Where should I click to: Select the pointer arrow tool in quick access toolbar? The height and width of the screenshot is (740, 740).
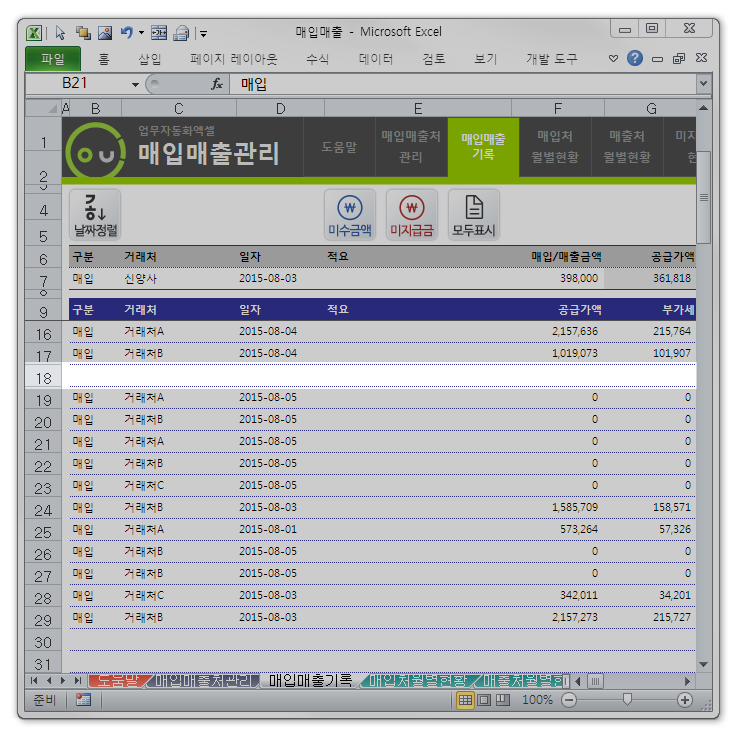click(60, 33)
